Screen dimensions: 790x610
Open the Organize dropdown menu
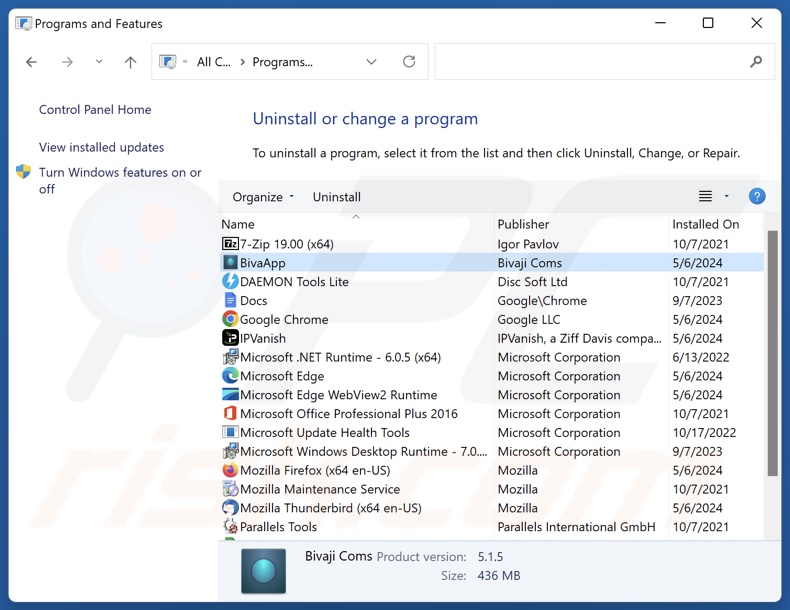point(263,197)
